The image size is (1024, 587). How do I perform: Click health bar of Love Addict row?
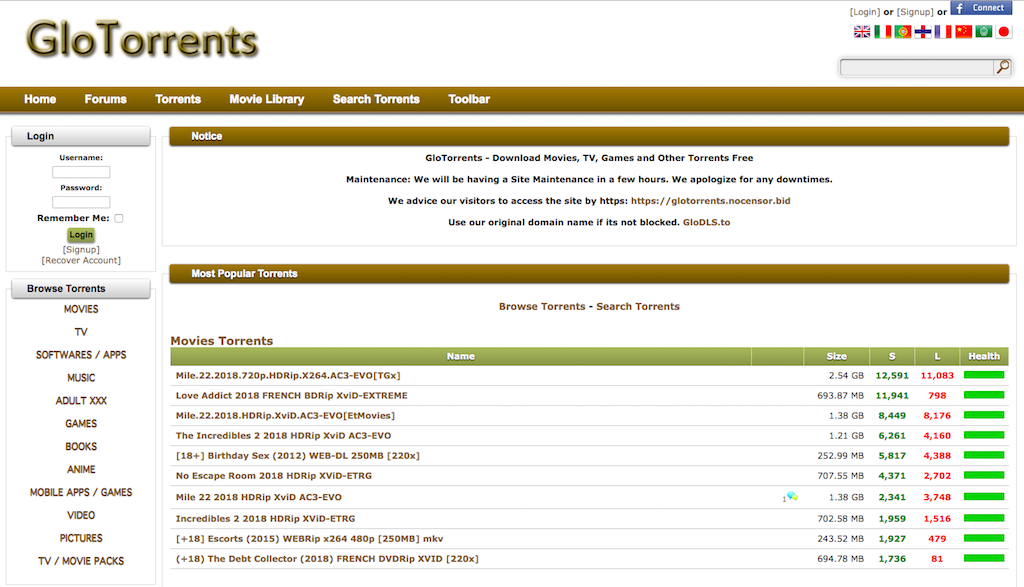tap(984, 395)
